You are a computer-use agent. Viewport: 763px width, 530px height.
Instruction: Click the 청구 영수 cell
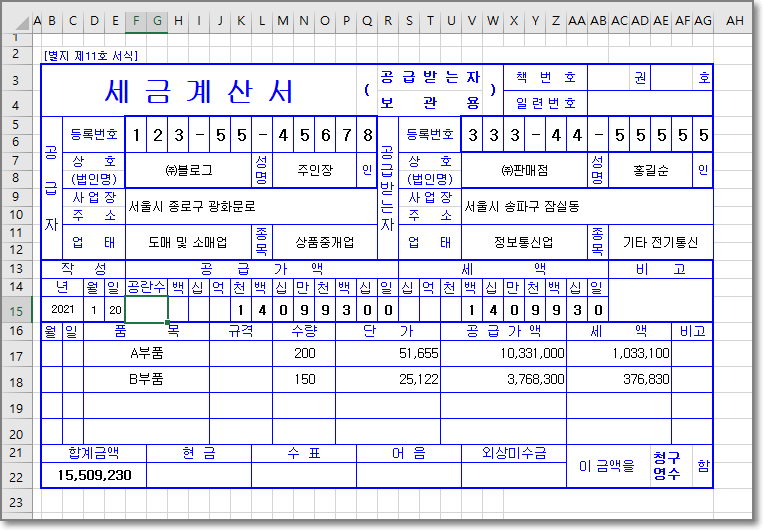pos(671,466)
